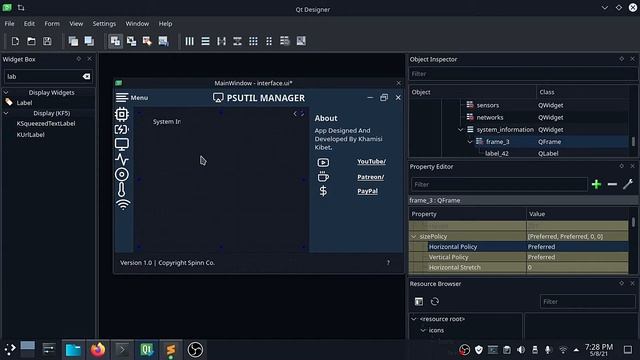Reload resources in the Resource Browser
Viewport: 640px width, 360px height.
[435, 302]
